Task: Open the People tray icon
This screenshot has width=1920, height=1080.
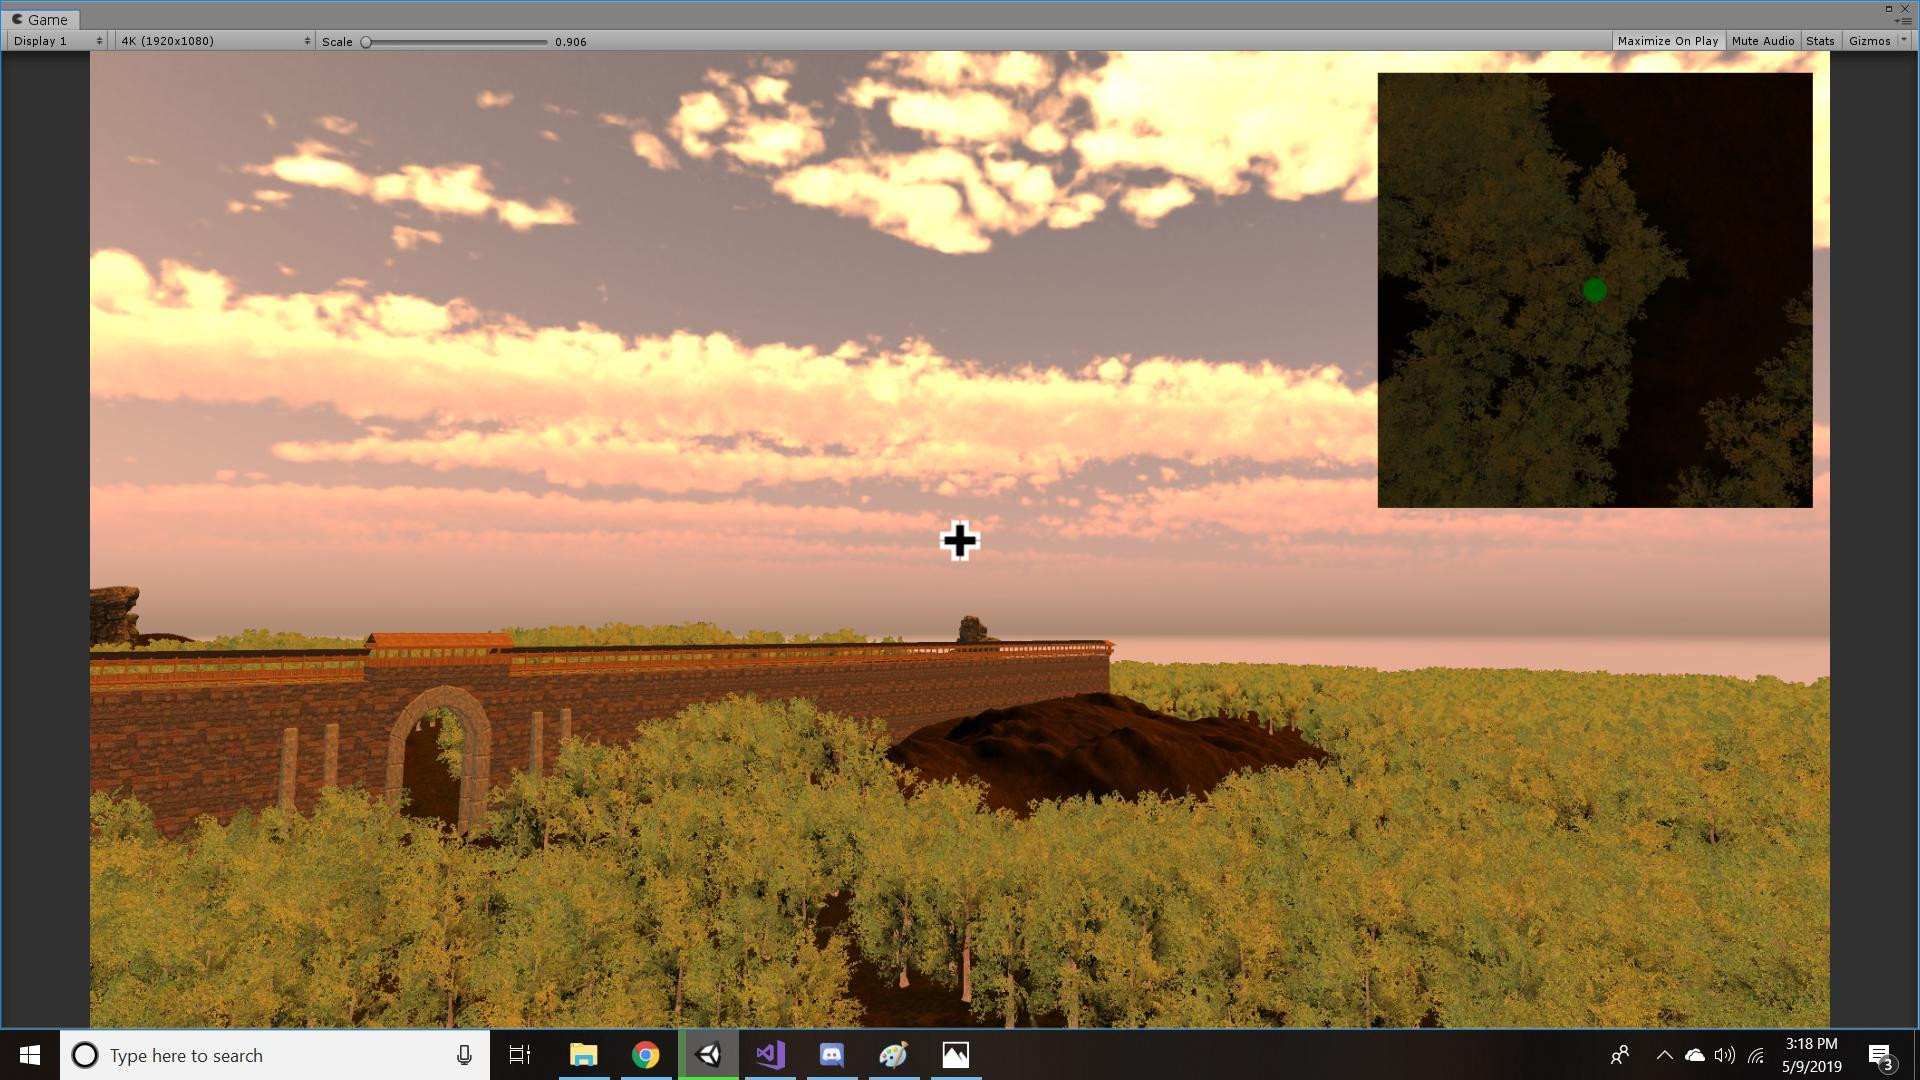Action: [x=1620, y=1055]
